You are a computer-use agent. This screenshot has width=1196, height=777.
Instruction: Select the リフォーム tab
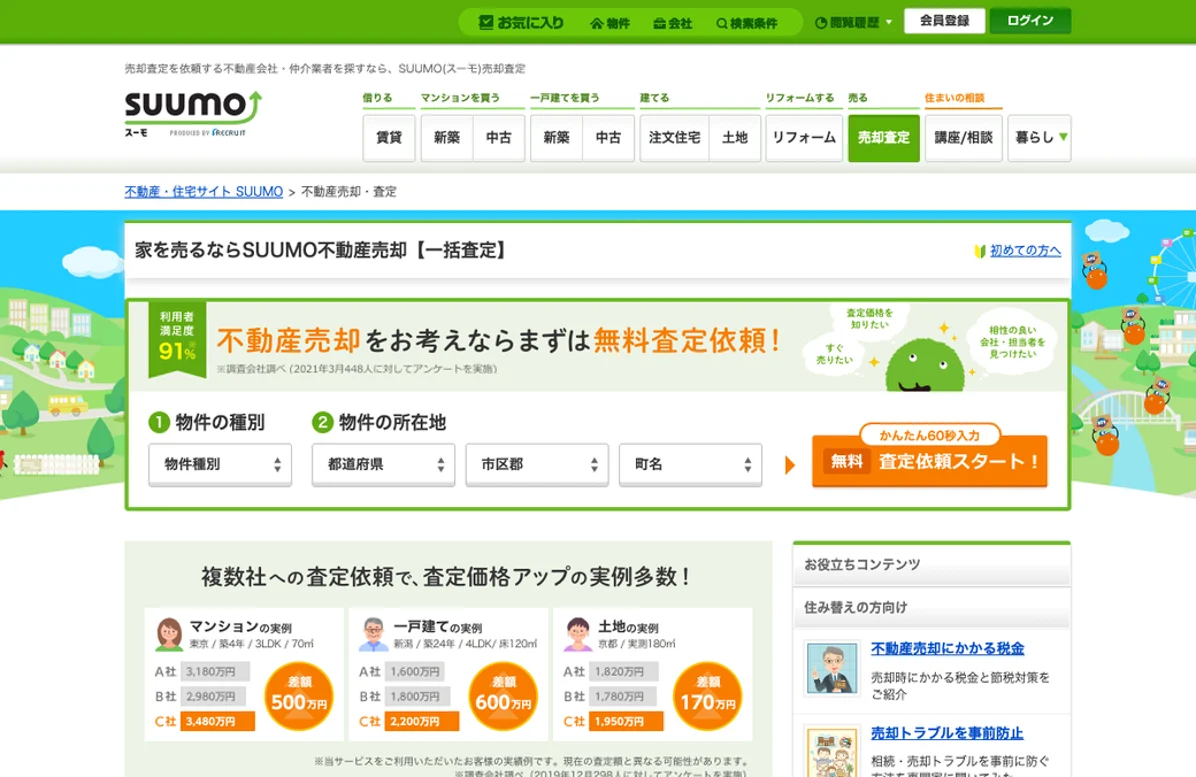coord(804,138)
